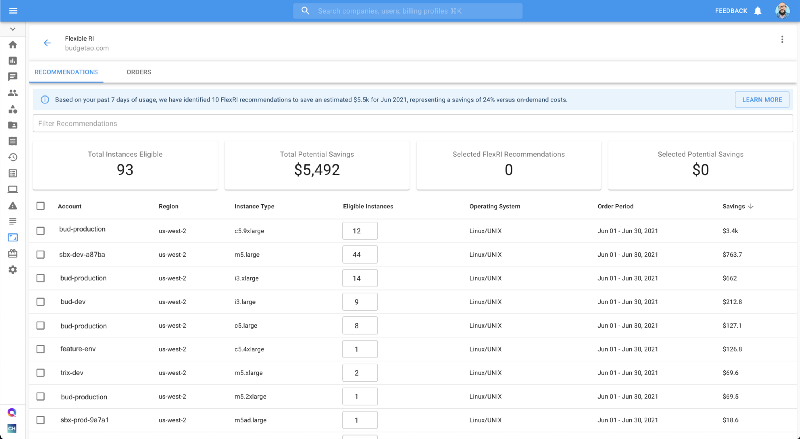Click the warning triangle icon in sidebar

12,205
